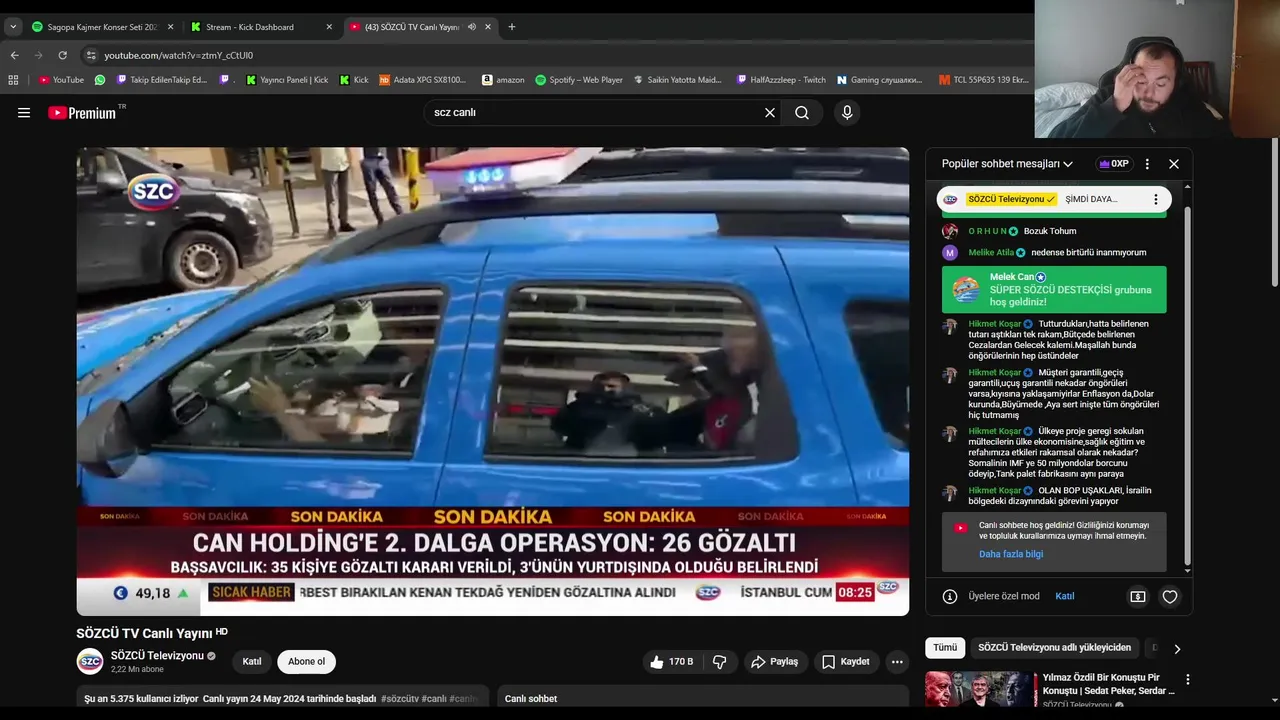Open Melike Atila chat author name
1280x720 pixels.
(x=991, y=253)
